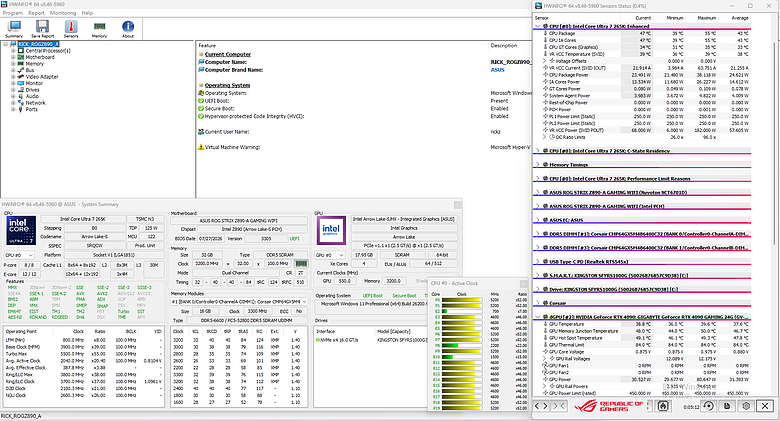Select Virtual Machine Warning row

[365, 147]
